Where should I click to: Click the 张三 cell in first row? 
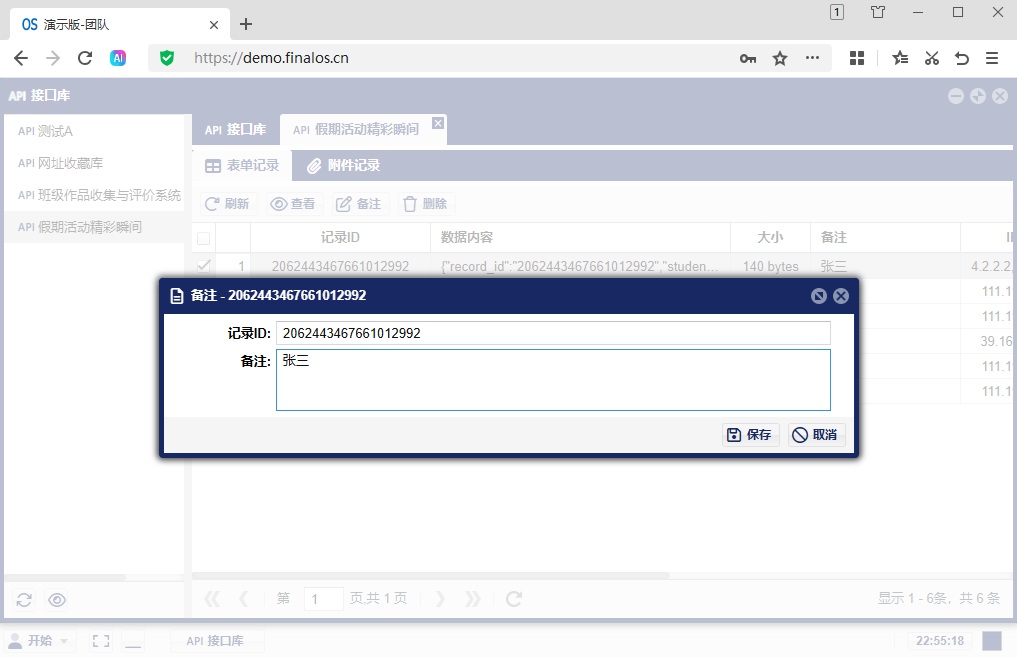click(885, 266)
